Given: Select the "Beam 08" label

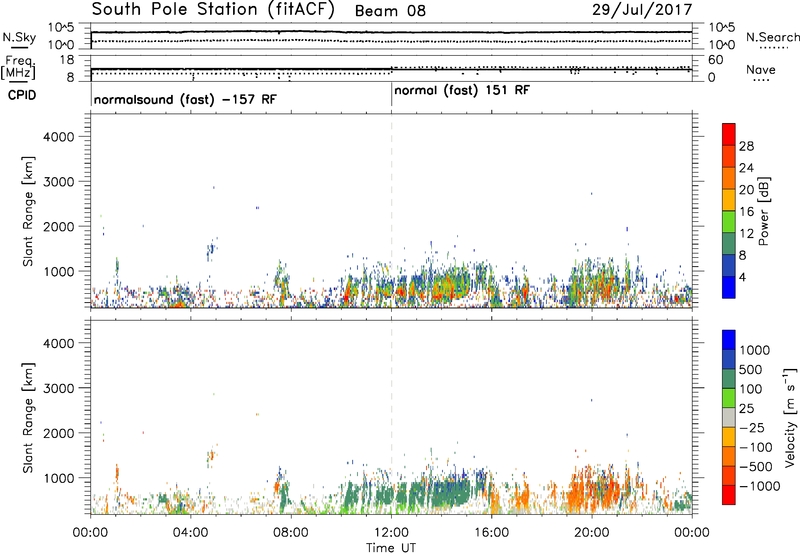Looking at the screenshot, I should [390, 11].
